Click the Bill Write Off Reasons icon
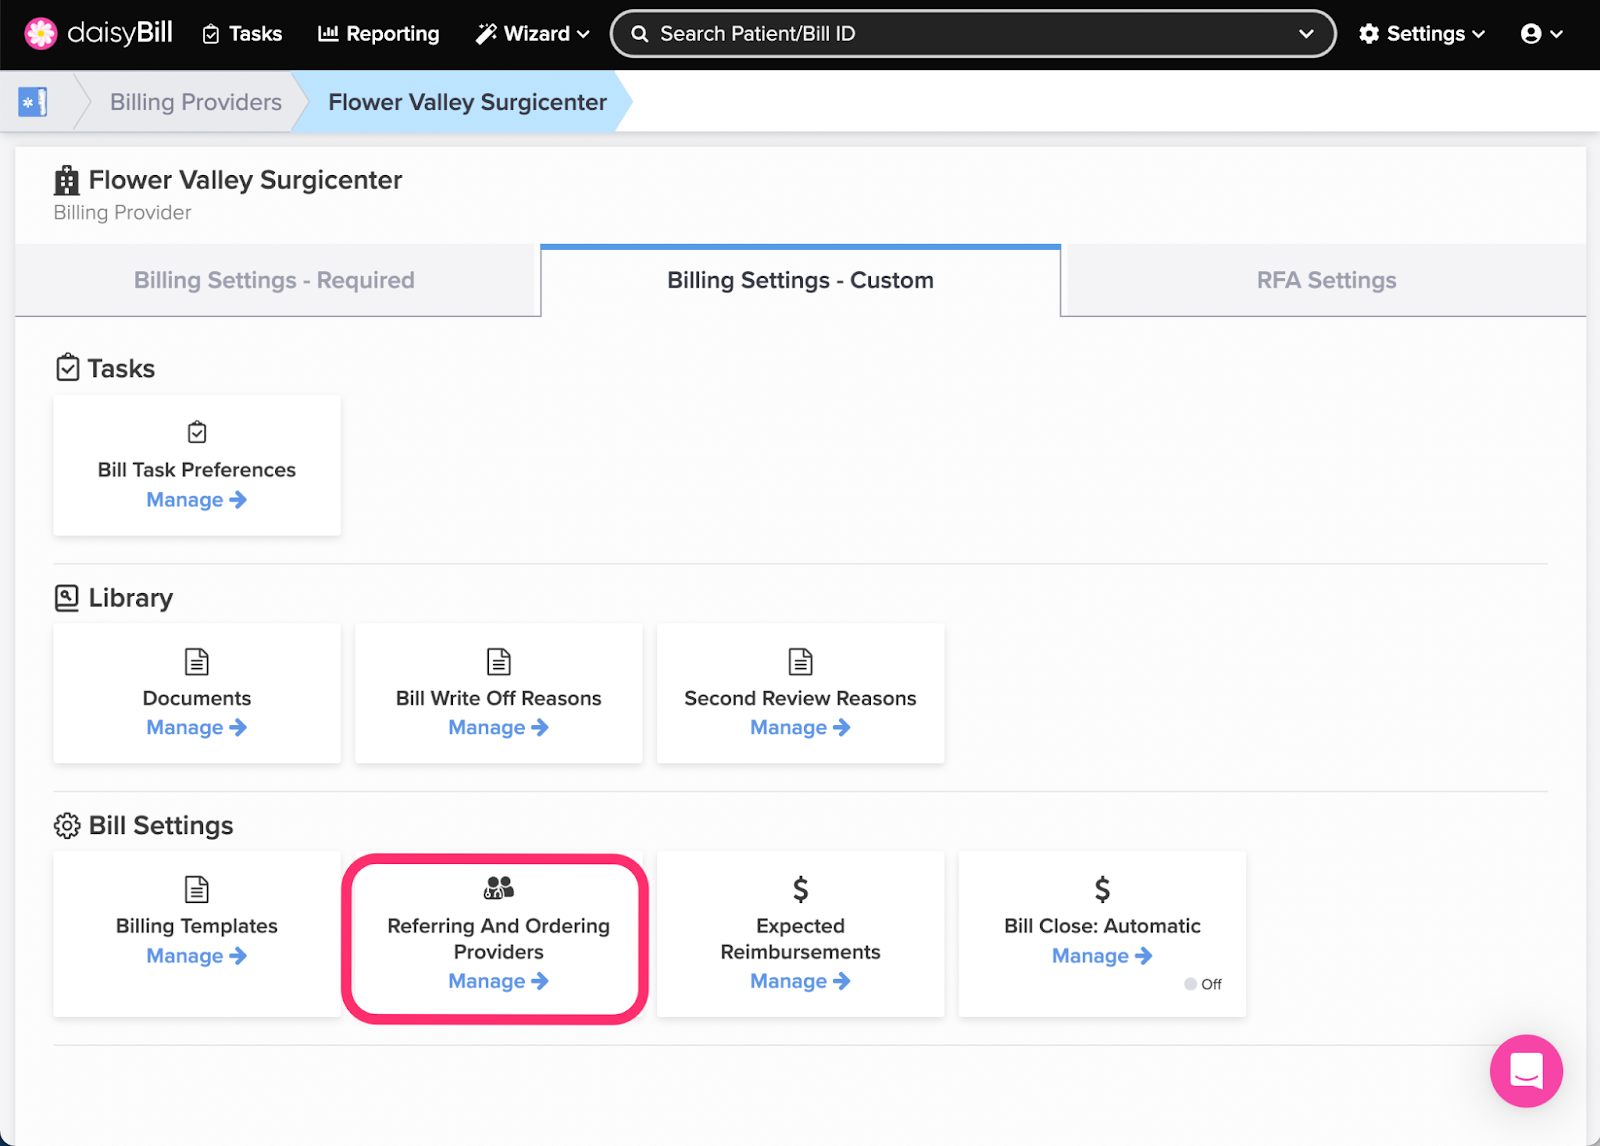This screenshot has height=1146, width=1600. tap(499, 661)
